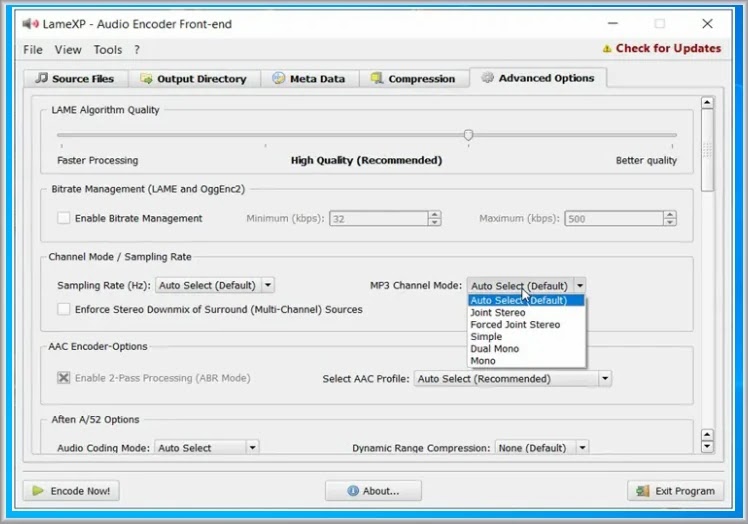Click the info icon on About button
This screenshot has width=748, height=524.
353,491
